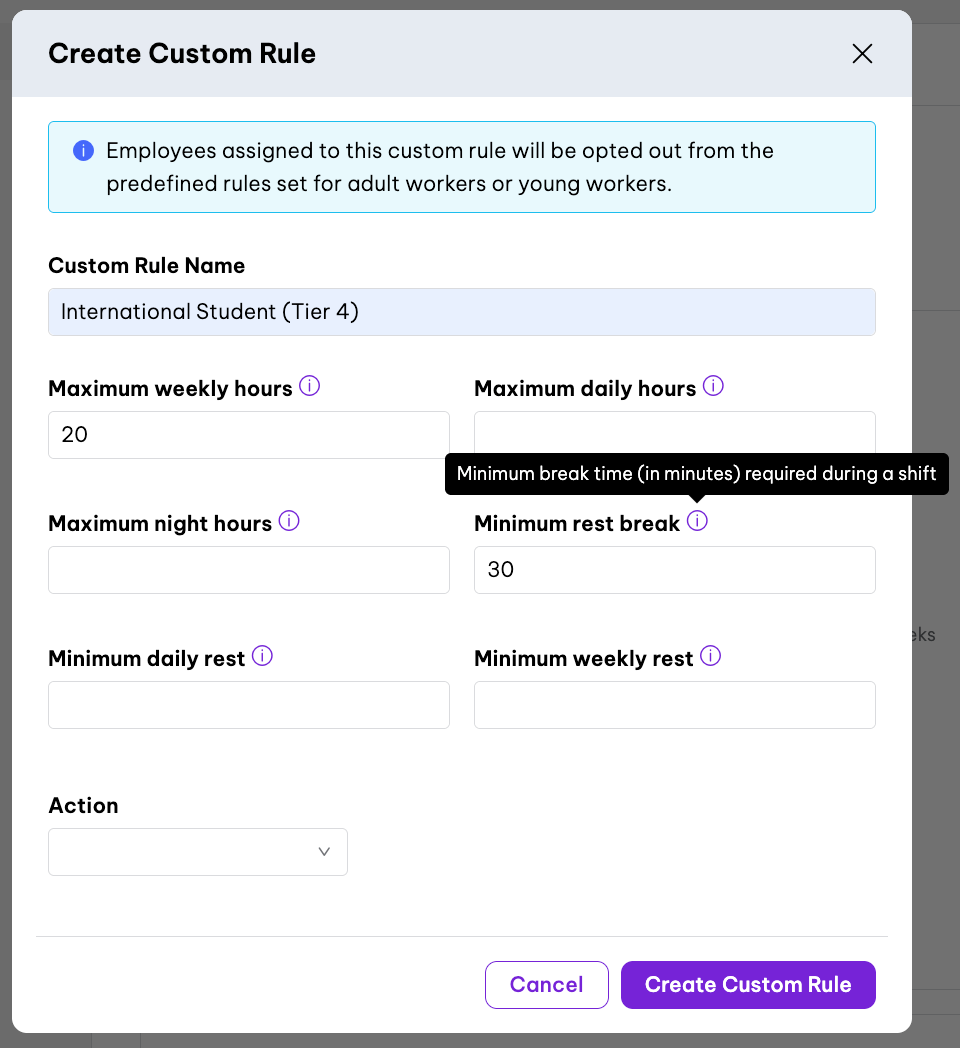Click the Minimum rest break info icon
This screenshot has width=960, height=1048.
click(x=698, y=521)
